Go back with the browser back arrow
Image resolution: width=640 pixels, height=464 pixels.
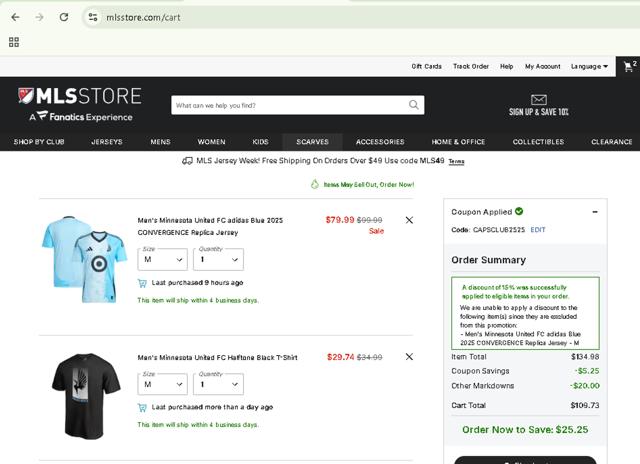15,17
